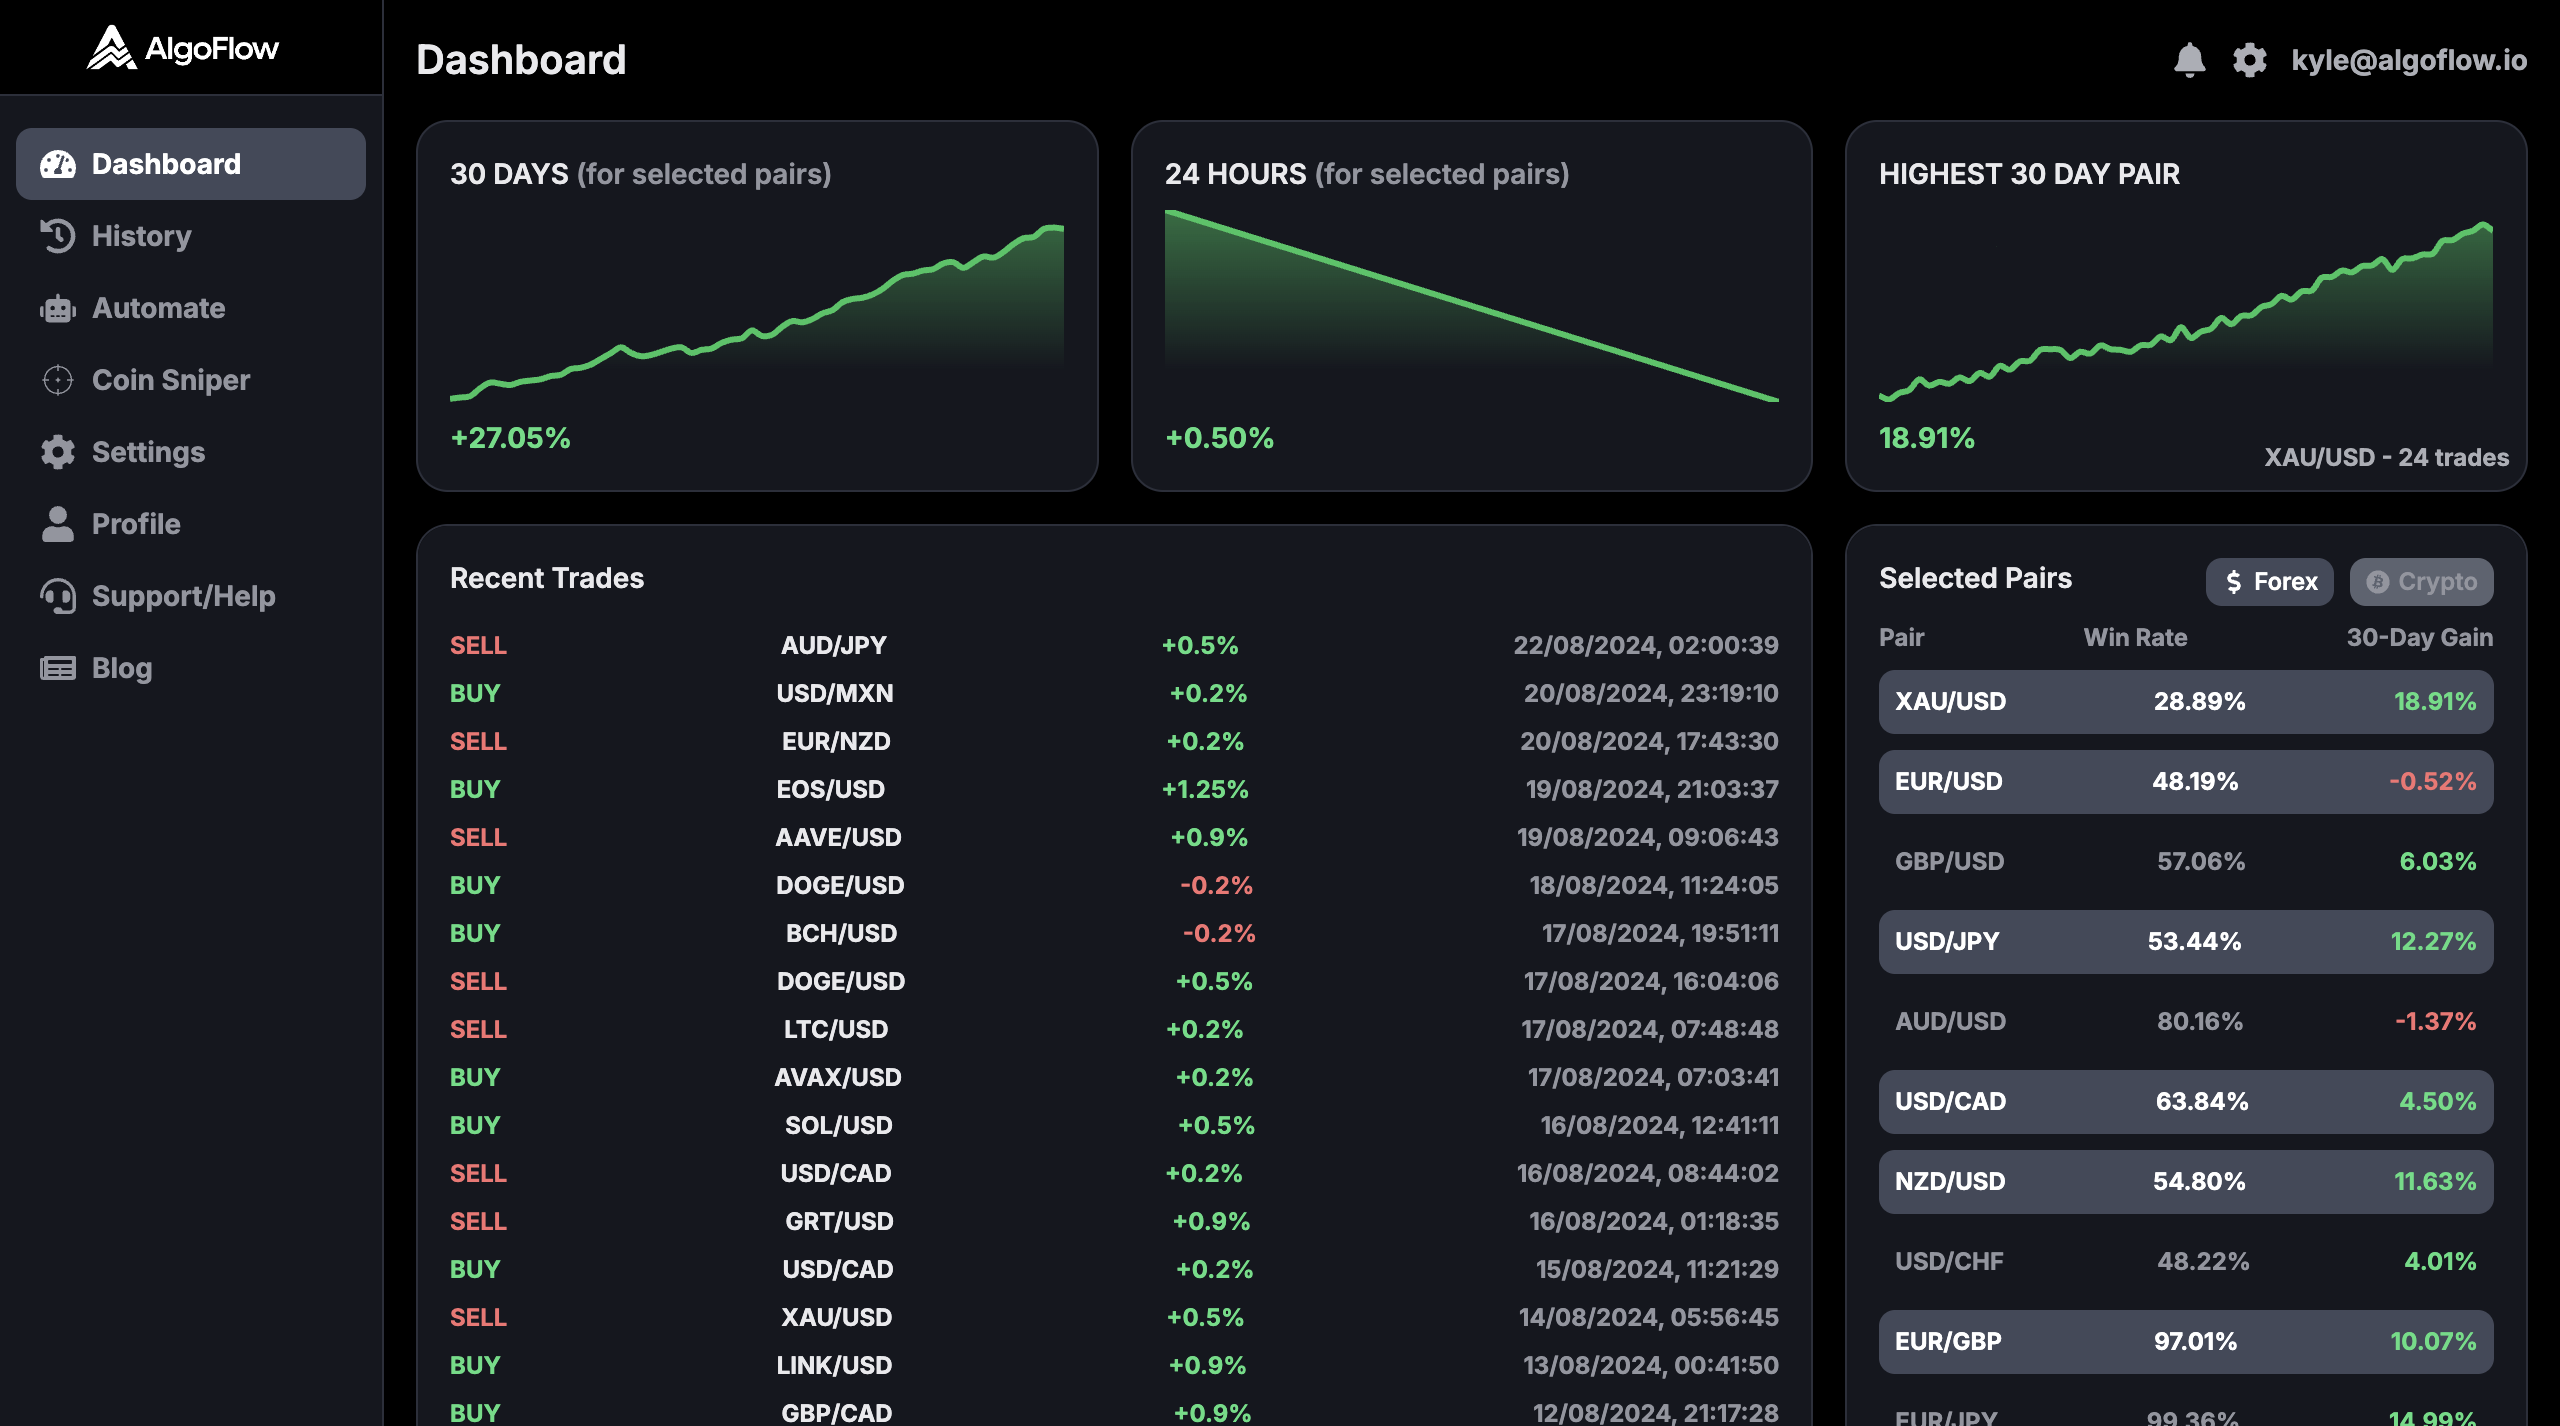Toggle the EUR/GBP pair selection
2560x1426 pixels.
(x=2186, y=1342)
